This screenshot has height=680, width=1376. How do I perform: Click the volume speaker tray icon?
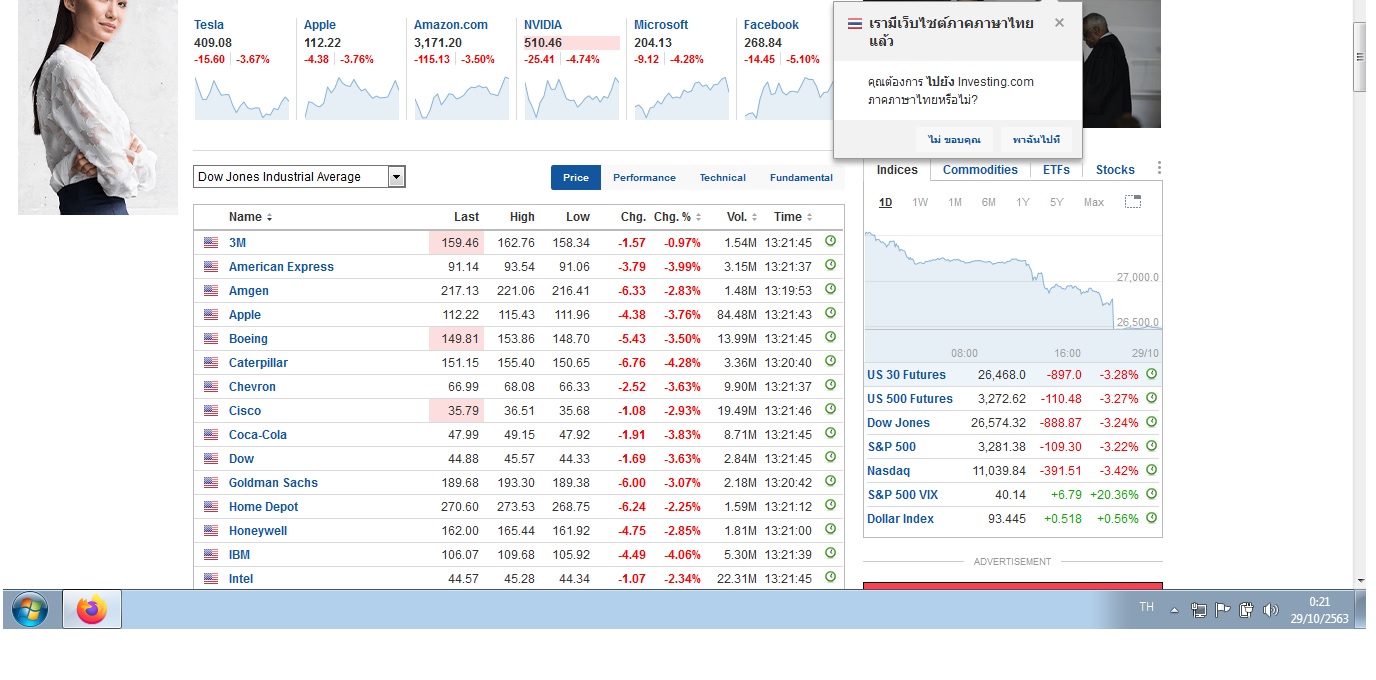tap(1271, 610)
